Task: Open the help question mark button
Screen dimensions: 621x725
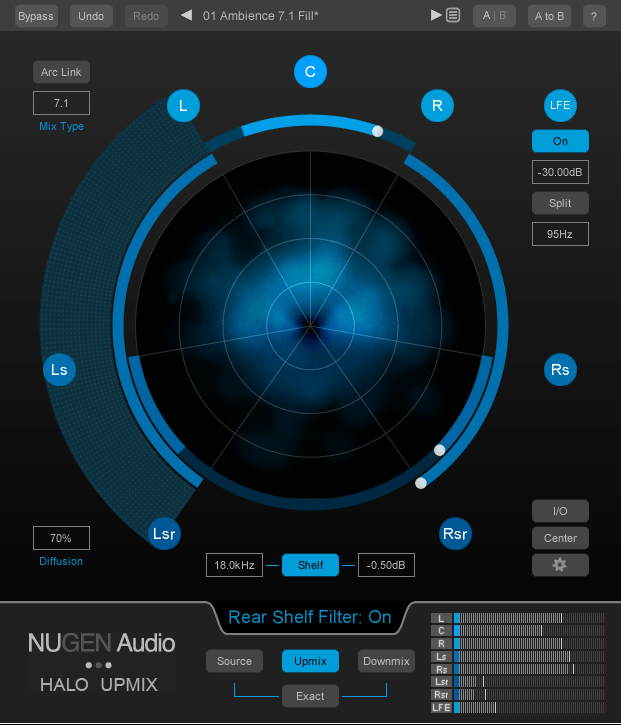Action: click(594, 16)
